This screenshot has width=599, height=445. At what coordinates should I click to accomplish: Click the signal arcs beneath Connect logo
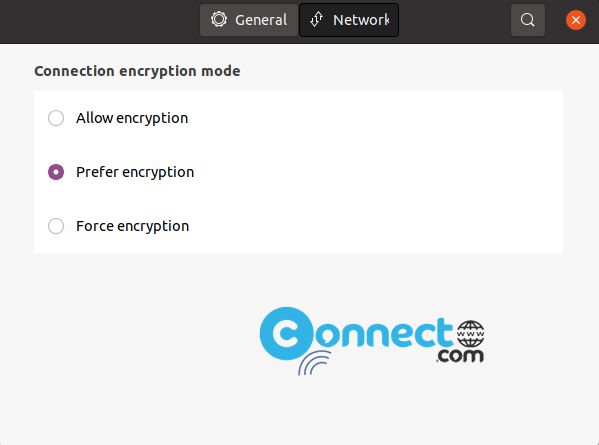[x=314, y=363]
